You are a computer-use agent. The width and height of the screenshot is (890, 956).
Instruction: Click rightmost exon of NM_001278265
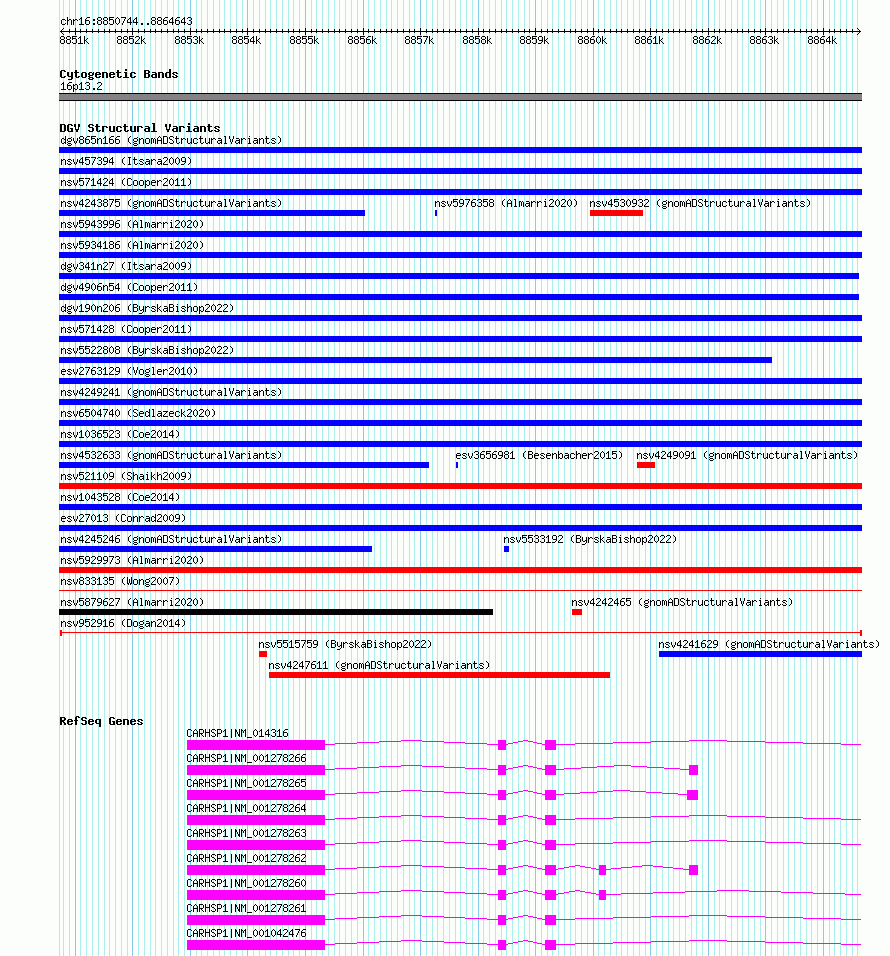click(x=692, y=795)
